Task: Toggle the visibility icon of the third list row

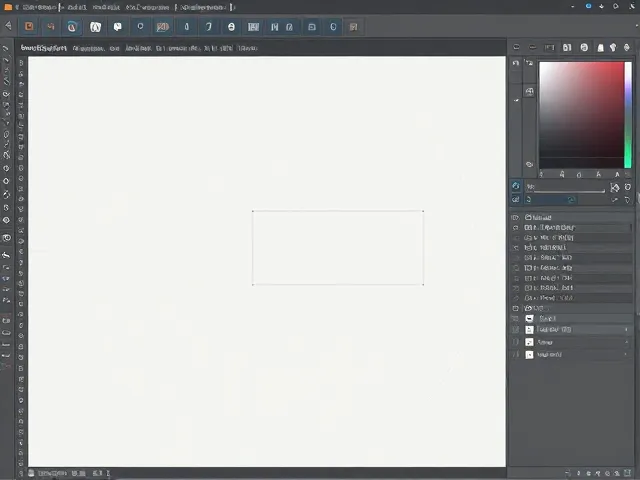Action: pos(516,247)
